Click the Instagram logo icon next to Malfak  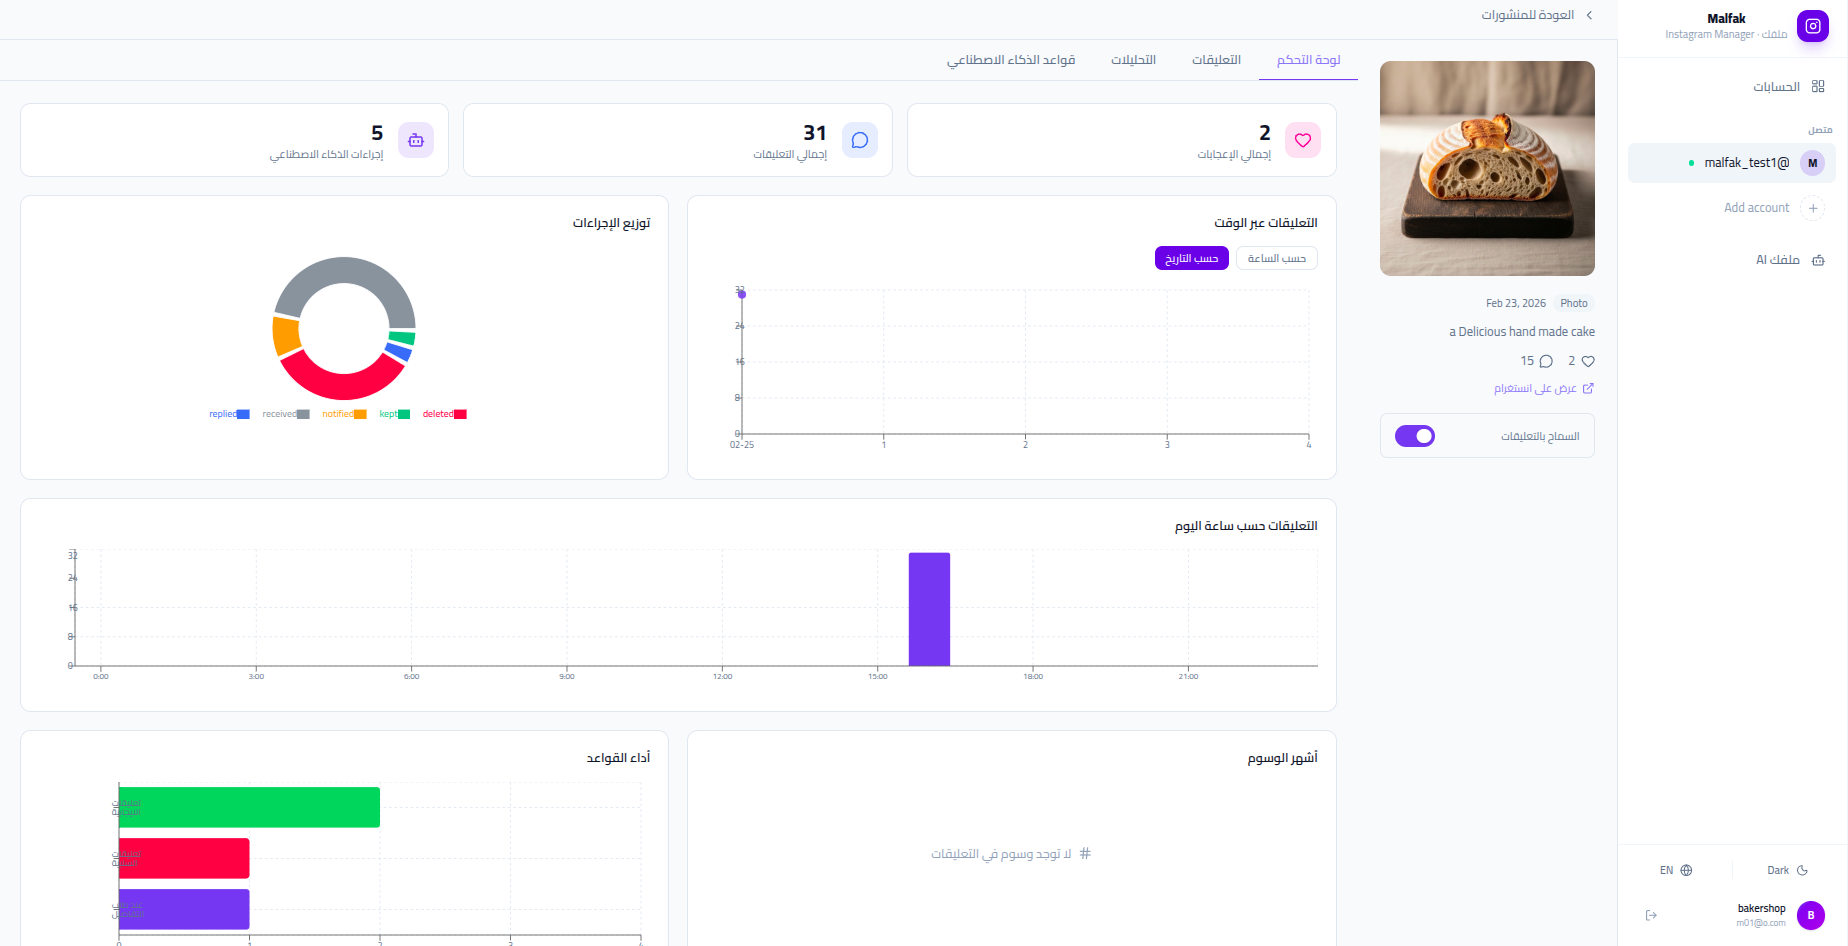[1812, 26]
